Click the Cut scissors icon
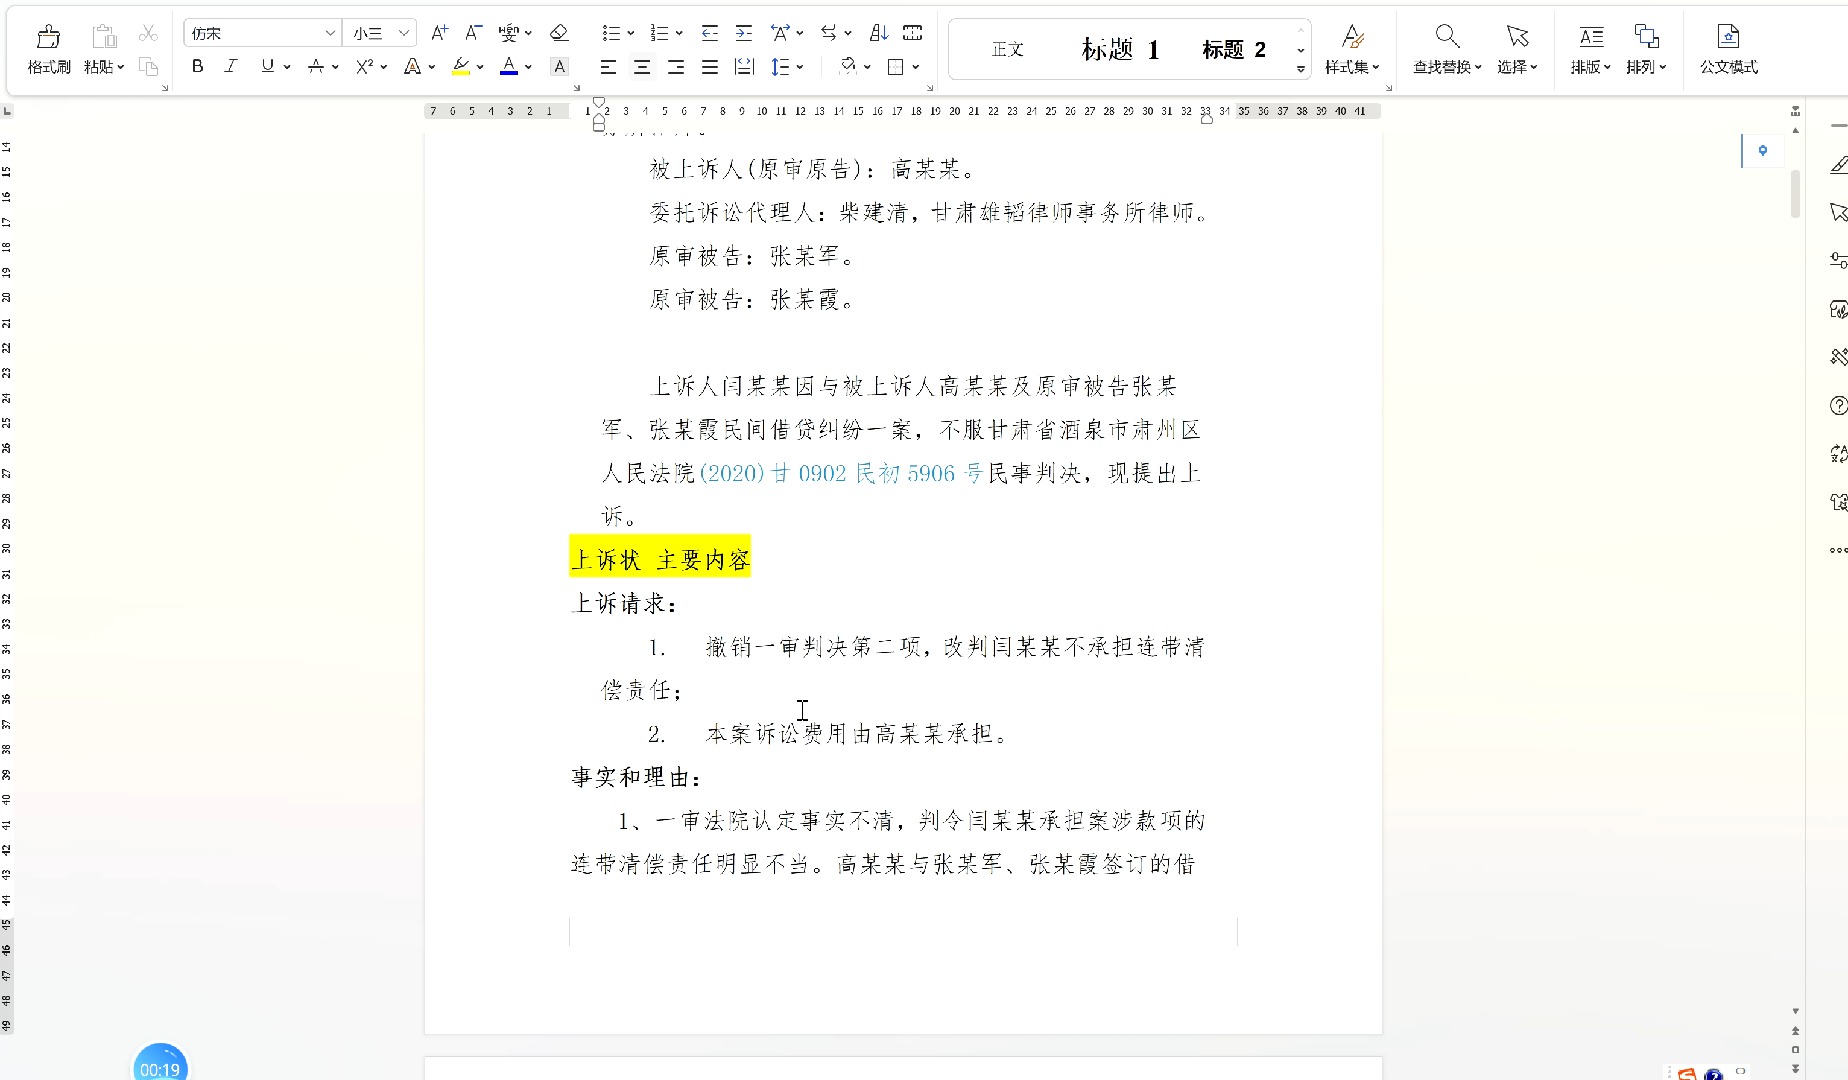This screenshot has height=1080, width=1848. tap(148, 33)
